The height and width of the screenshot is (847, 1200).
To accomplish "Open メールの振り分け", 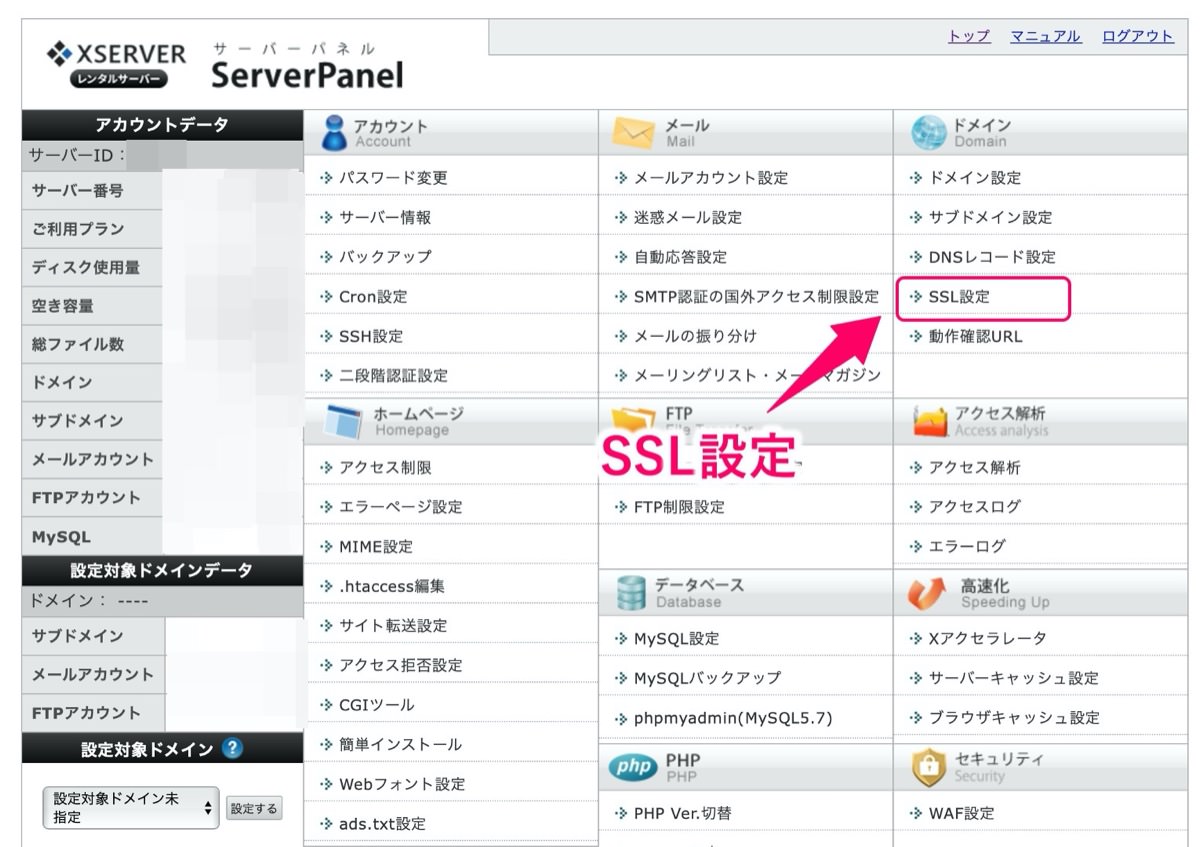I will coord(695,336).
